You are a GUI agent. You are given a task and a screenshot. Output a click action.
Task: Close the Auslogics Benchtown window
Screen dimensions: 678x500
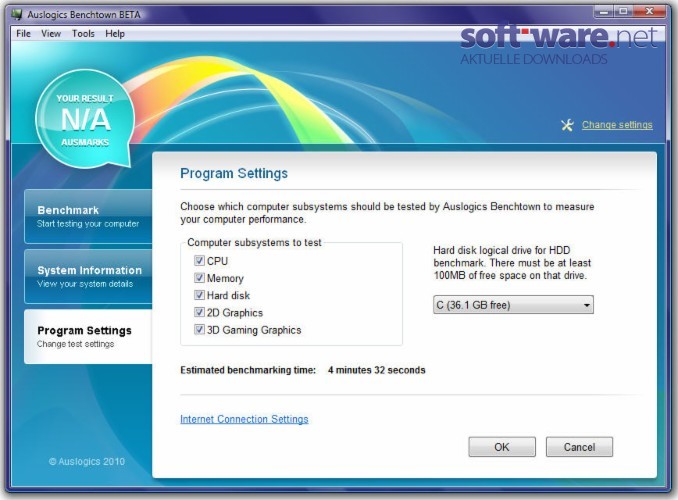click(649, 12)
